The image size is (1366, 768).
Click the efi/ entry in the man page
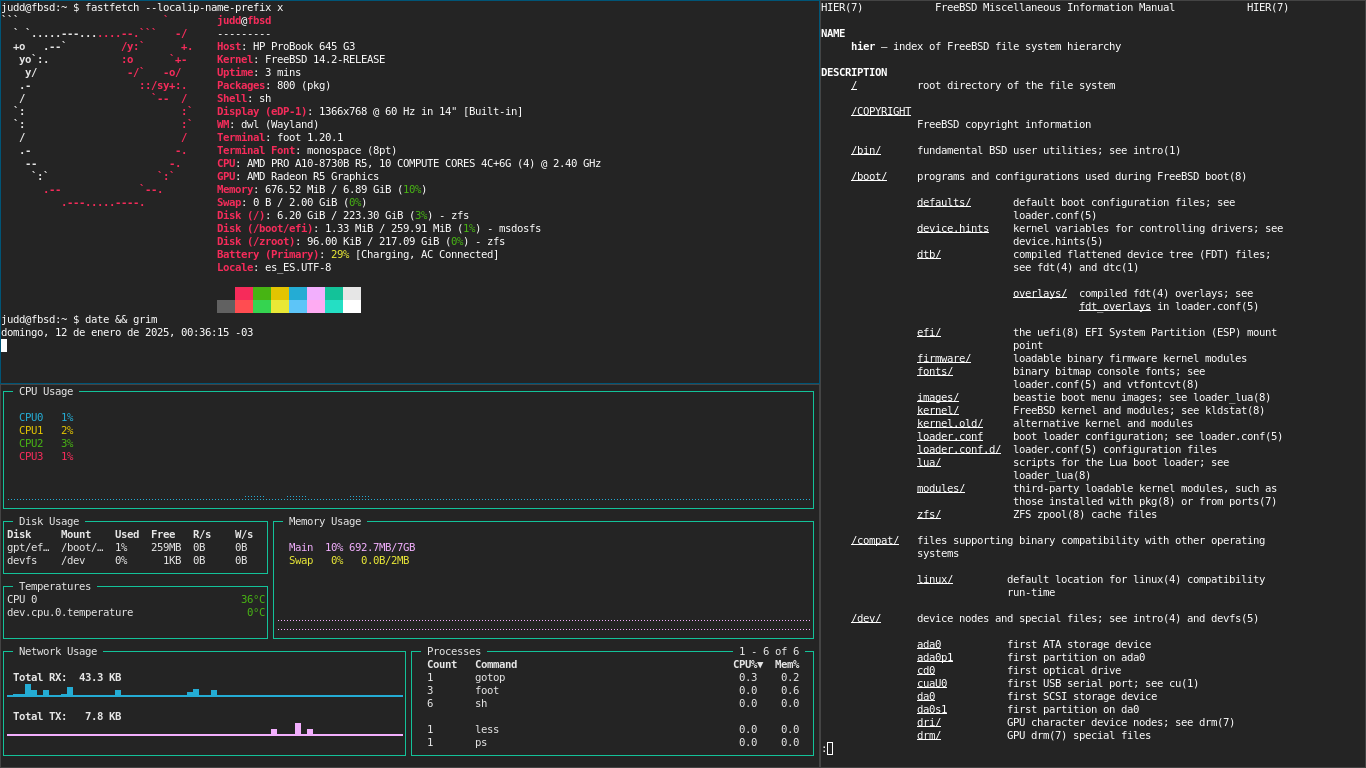(929, 332)
